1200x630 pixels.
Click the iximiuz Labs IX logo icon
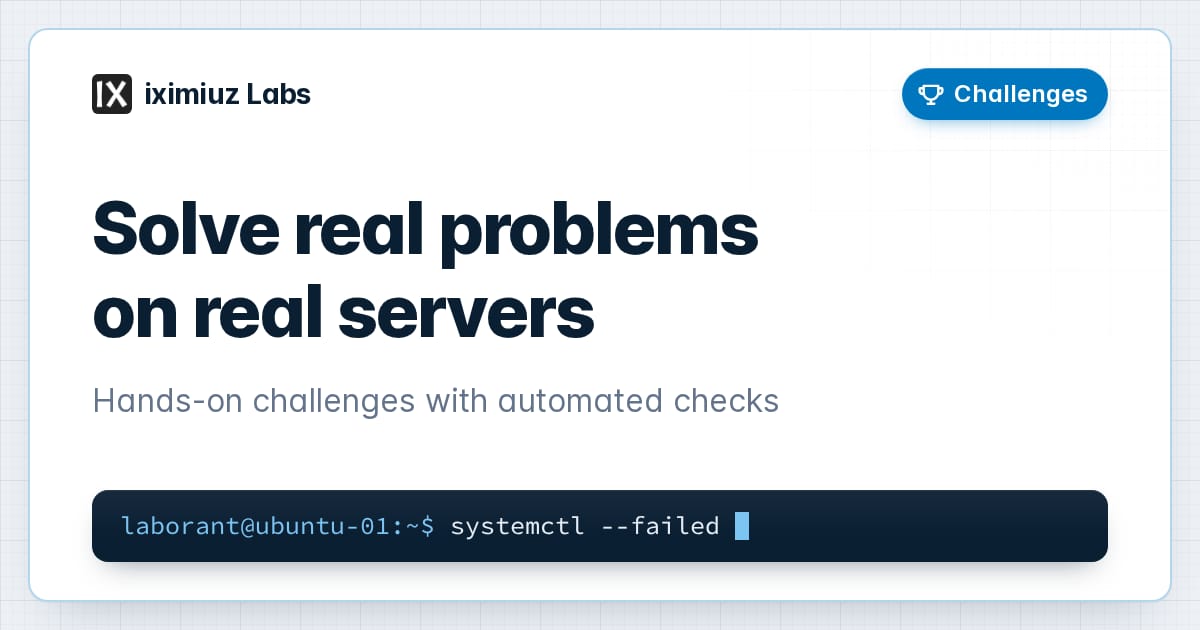111,94
